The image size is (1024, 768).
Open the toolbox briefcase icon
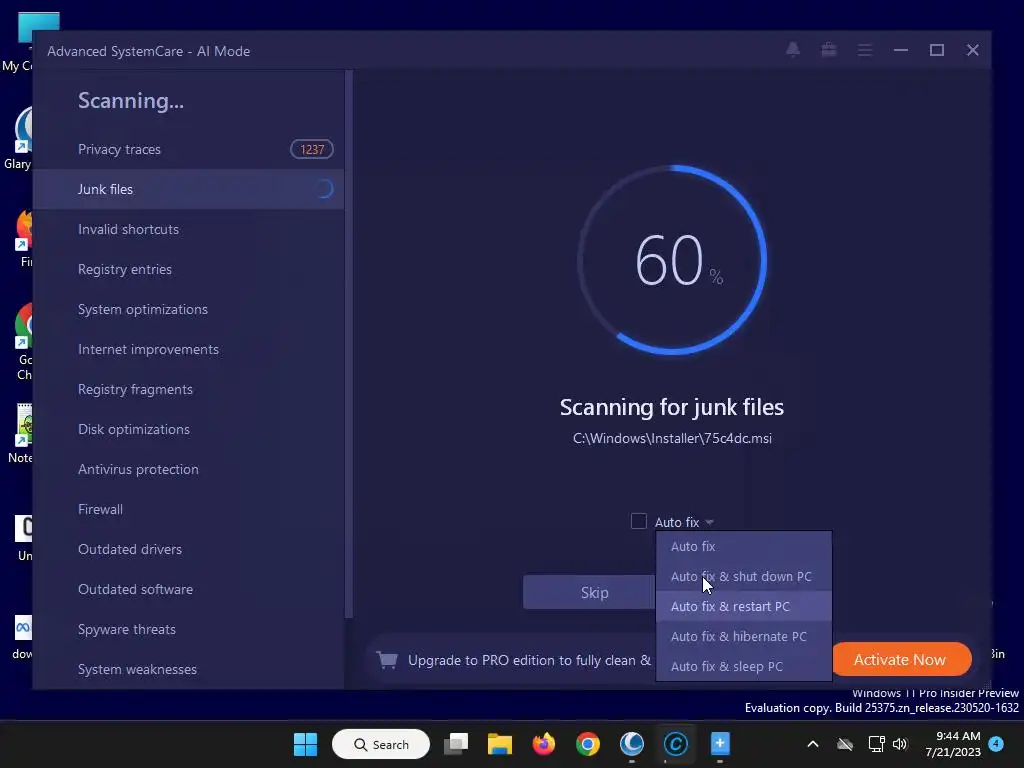[x=829, y=50]
